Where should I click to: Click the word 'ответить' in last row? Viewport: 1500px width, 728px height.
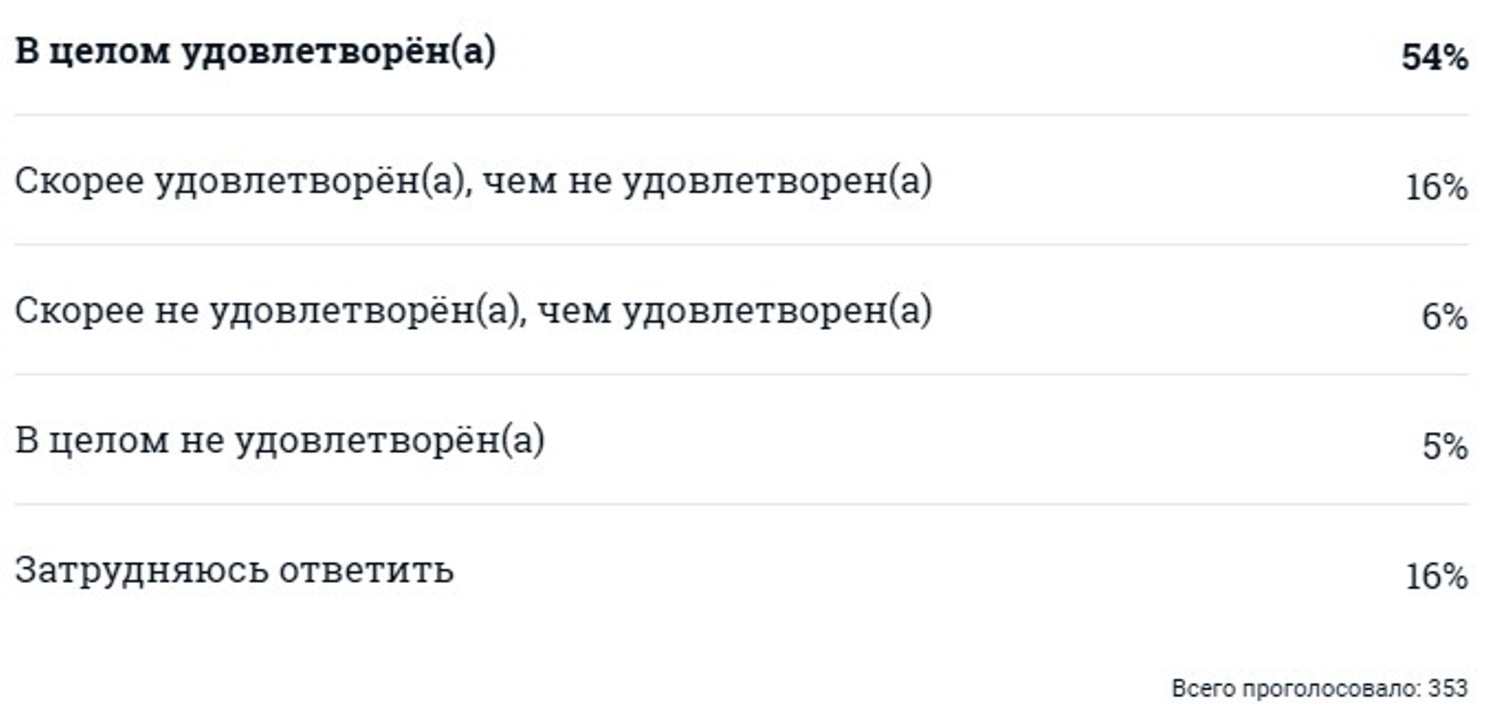[366, 571]
